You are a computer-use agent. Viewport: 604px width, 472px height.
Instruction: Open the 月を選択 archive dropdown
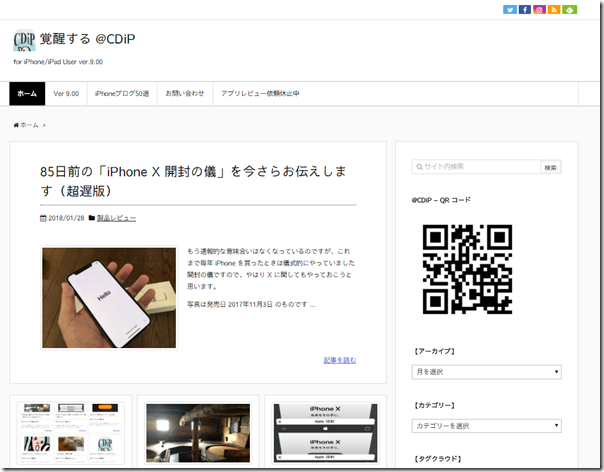(x=487, y=372)
